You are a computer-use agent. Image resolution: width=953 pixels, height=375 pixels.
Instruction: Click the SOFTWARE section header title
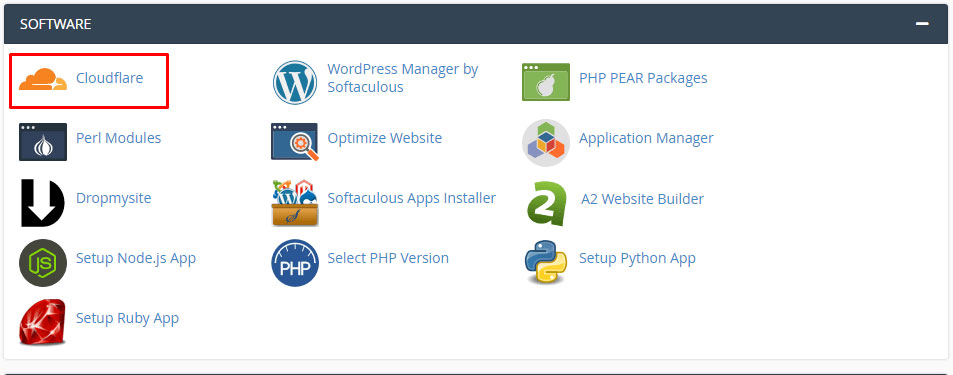coord(55,24)
